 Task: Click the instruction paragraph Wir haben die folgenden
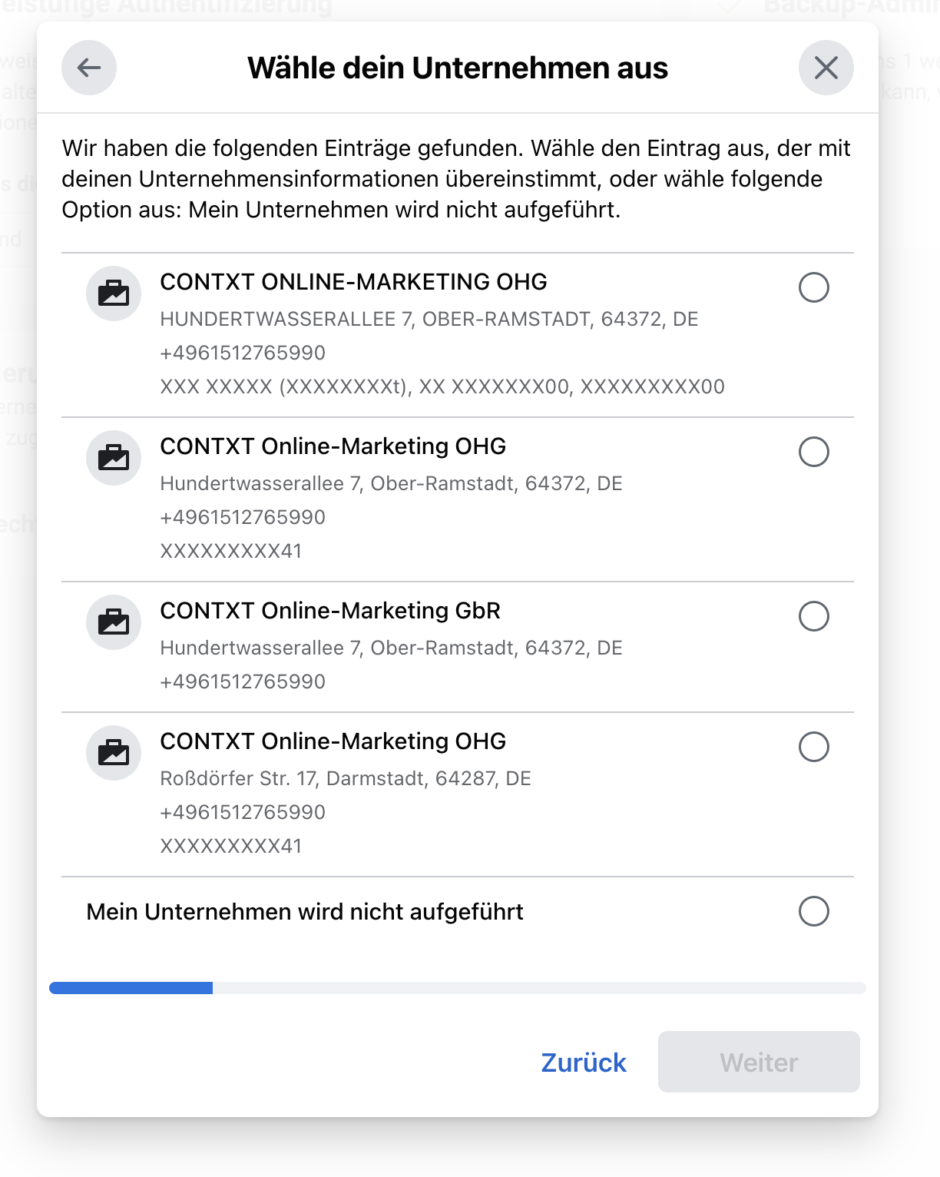click(456, 179)
